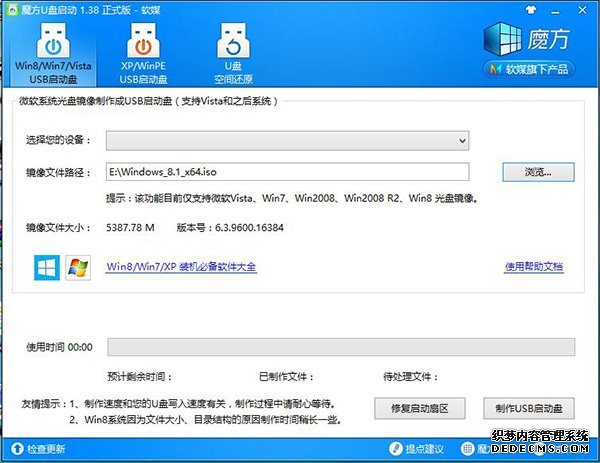Click the 已制作文件 label
600x463 pixels.
pyautogui.click(x=286, y=377)
